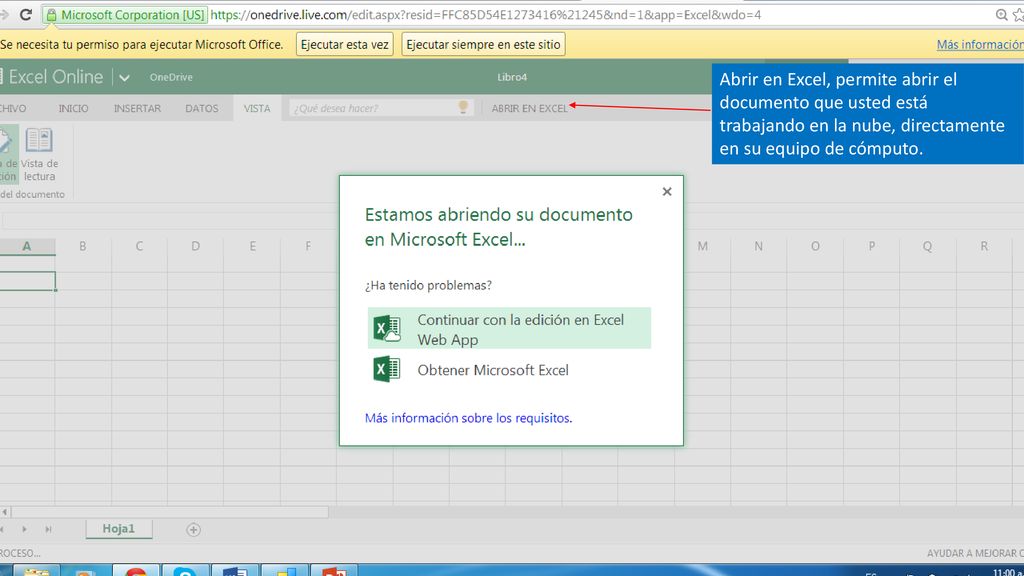Go to OneDrive from the header

point(171,77)
